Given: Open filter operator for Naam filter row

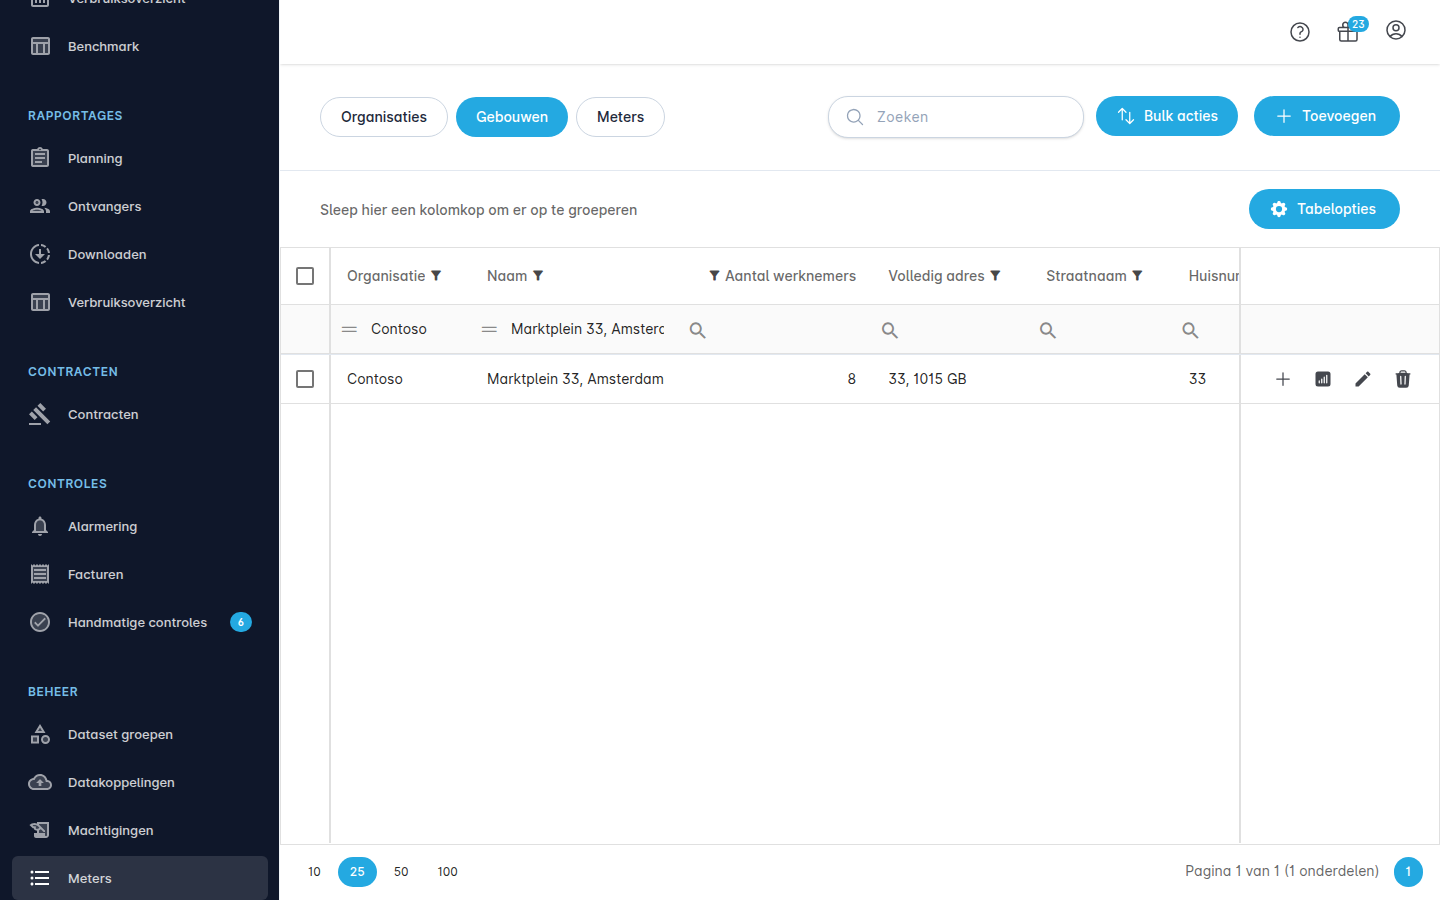Looking at the screenshot, I should [489, 329].
